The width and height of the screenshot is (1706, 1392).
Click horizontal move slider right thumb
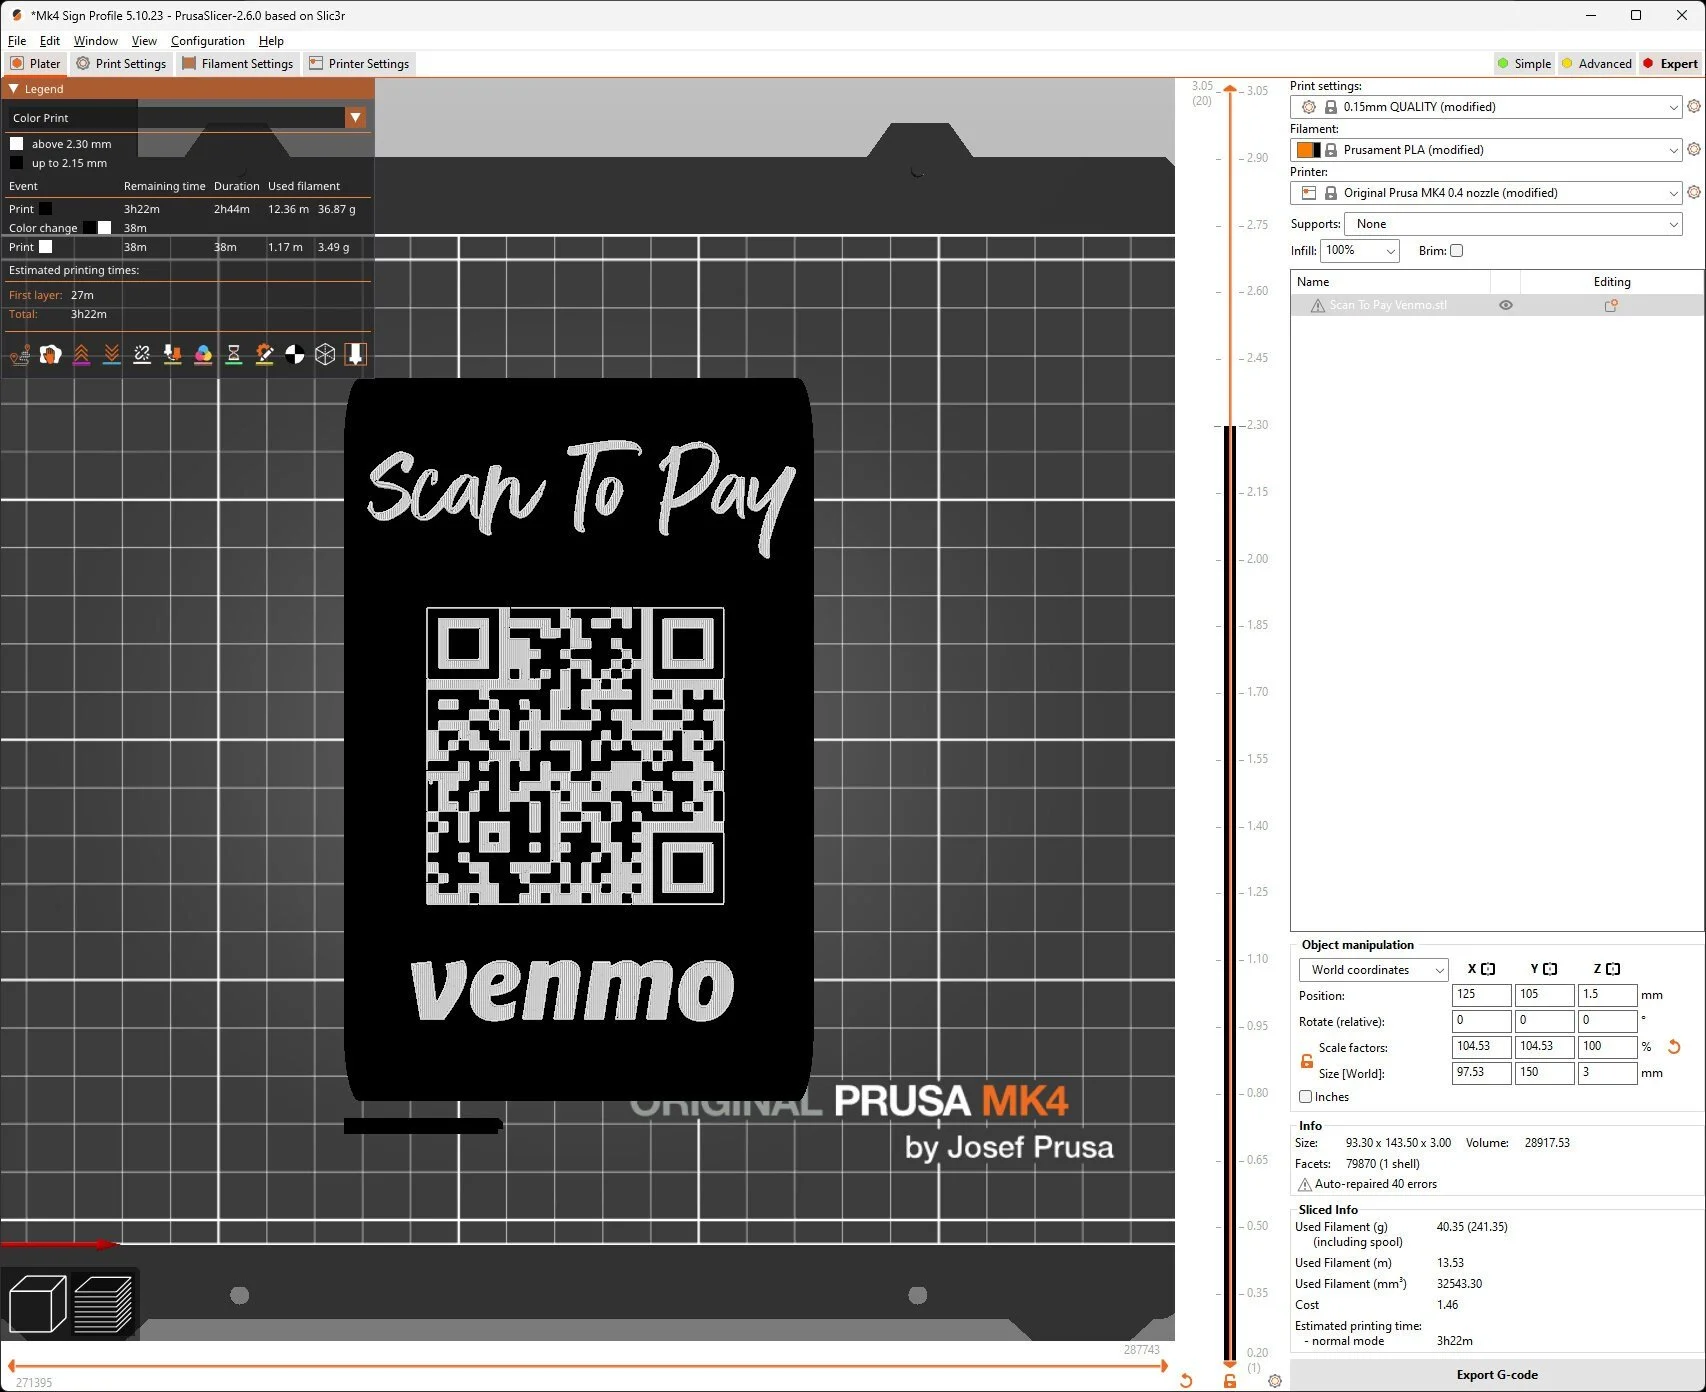[1164, 1366]
